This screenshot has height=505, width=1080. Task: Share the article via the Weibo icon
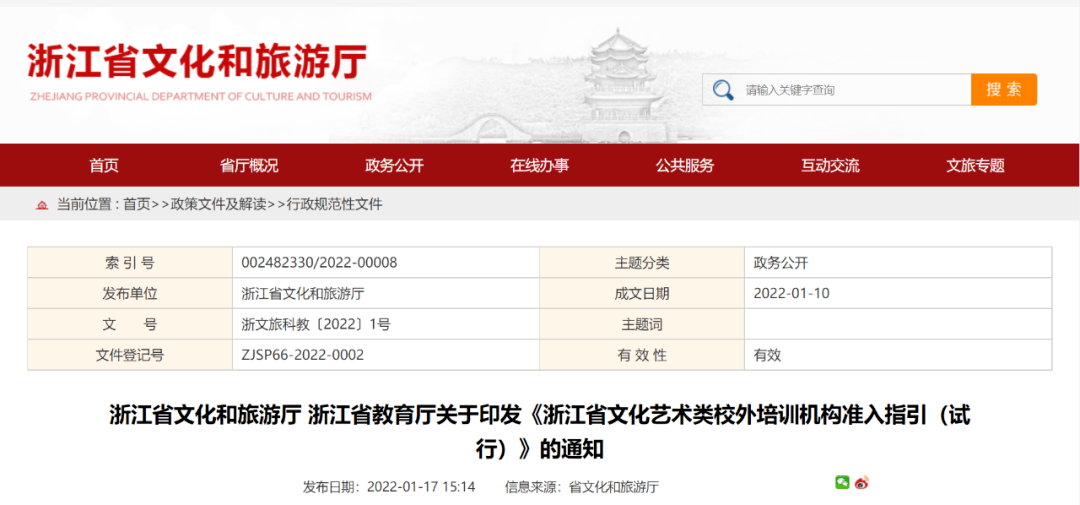click(862, 483)
